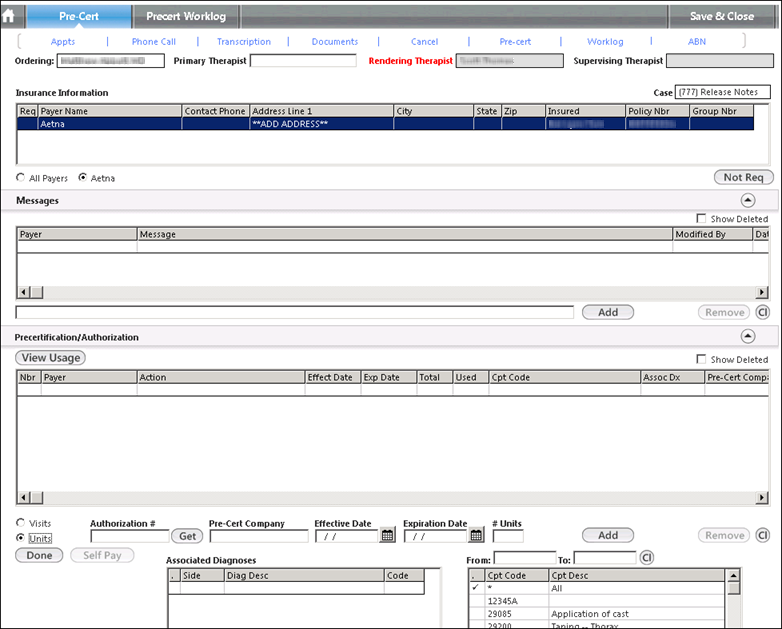Open the Effective Date calendar picker
Screen dimensions: 782x629
click(x=388, y=536)
